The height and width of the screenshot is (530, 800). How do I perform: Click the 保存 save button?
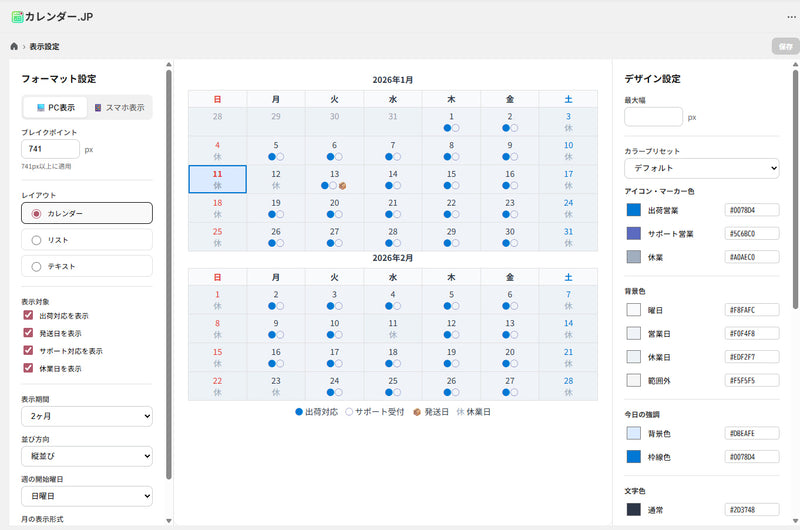click(x=783, y=46)
